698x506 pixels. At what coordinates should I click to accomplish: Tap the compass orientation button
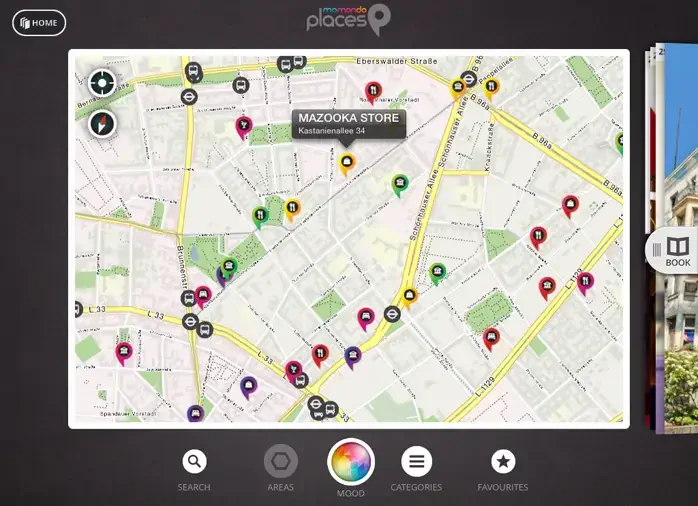tap(102, 124)
